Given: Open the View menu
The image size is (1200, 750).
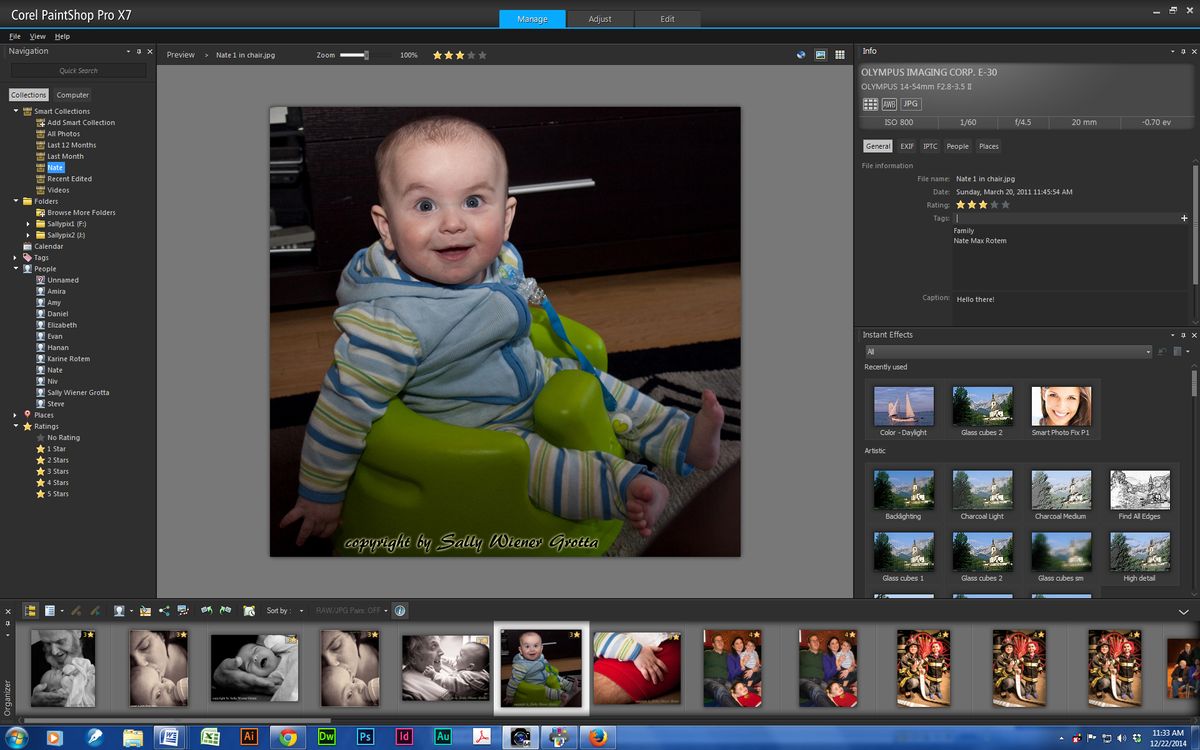Looking at the screenshot, I should pos(38,36).
